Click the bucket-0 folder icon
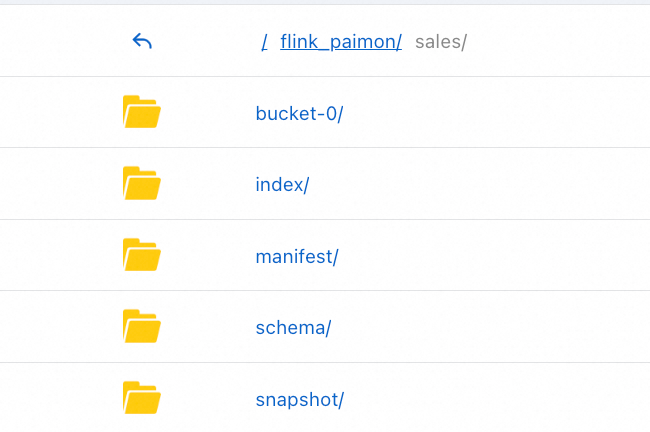650x432 pixels. point(141,112)
